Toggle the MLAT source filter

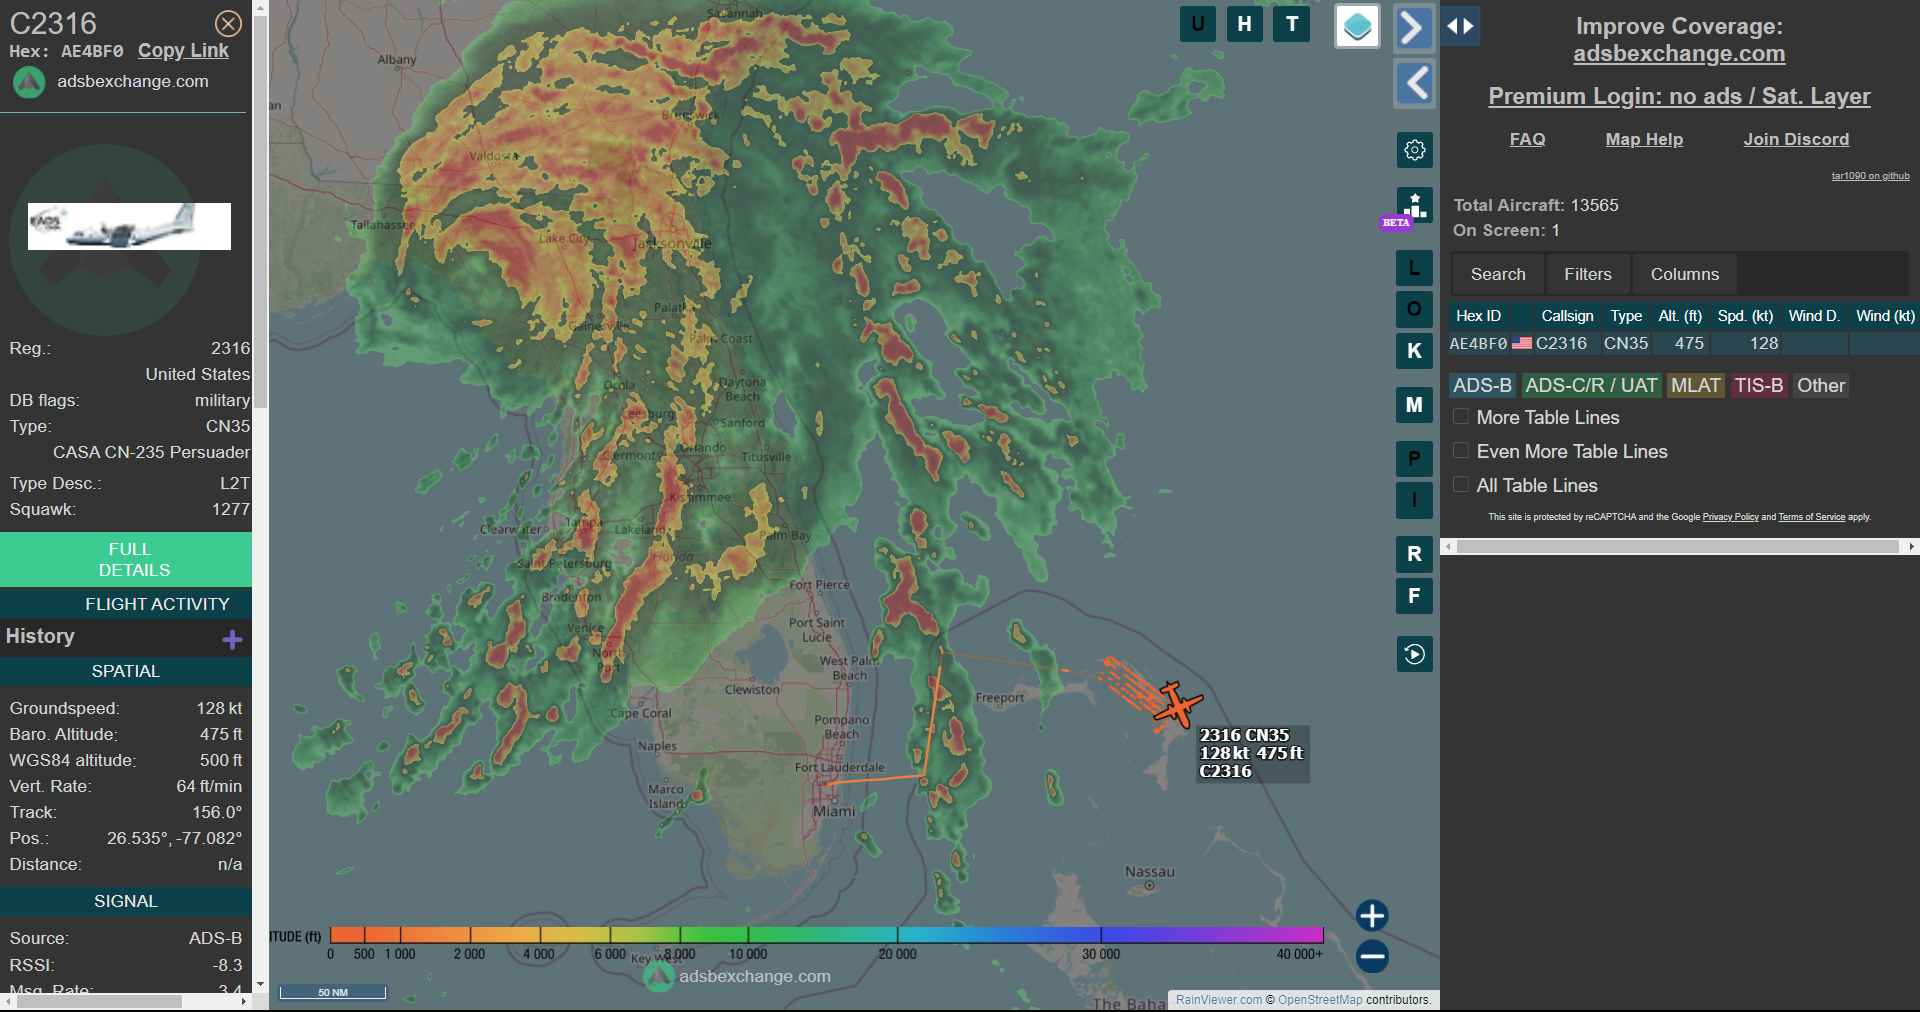[x=1696, y=386]
